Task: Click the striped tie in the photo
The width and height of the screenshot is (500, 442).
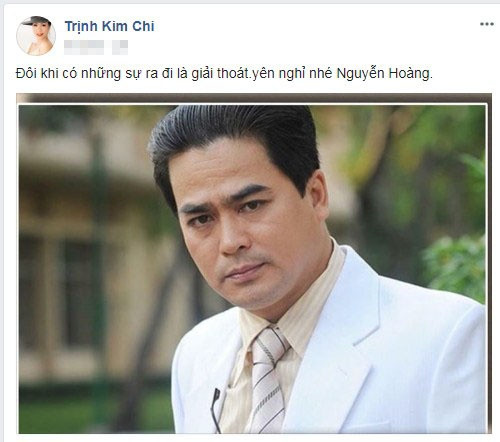Action: pyautogui.click(x=268, y=378)
